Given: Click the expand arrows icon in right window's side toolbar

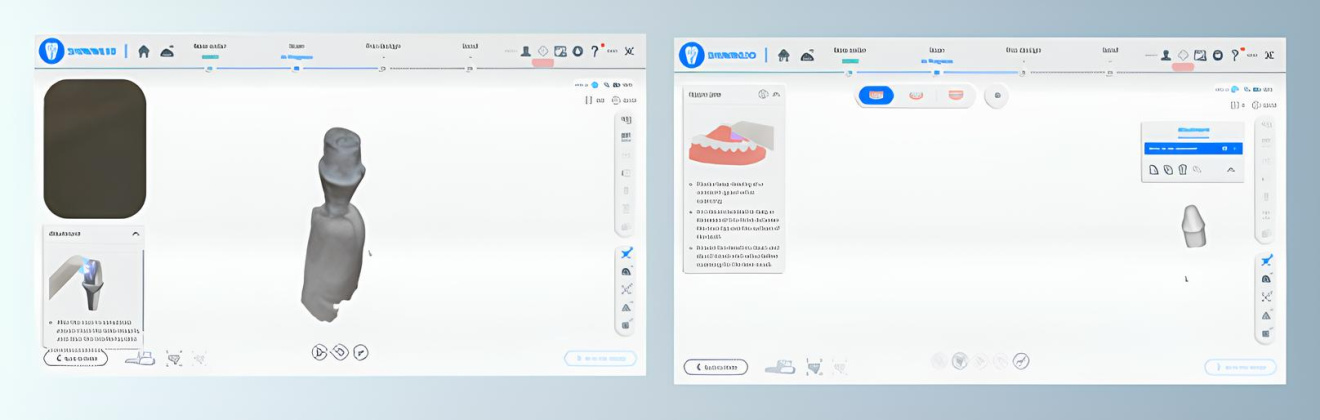Looking at the screenshot, I should coord(1266,297).
